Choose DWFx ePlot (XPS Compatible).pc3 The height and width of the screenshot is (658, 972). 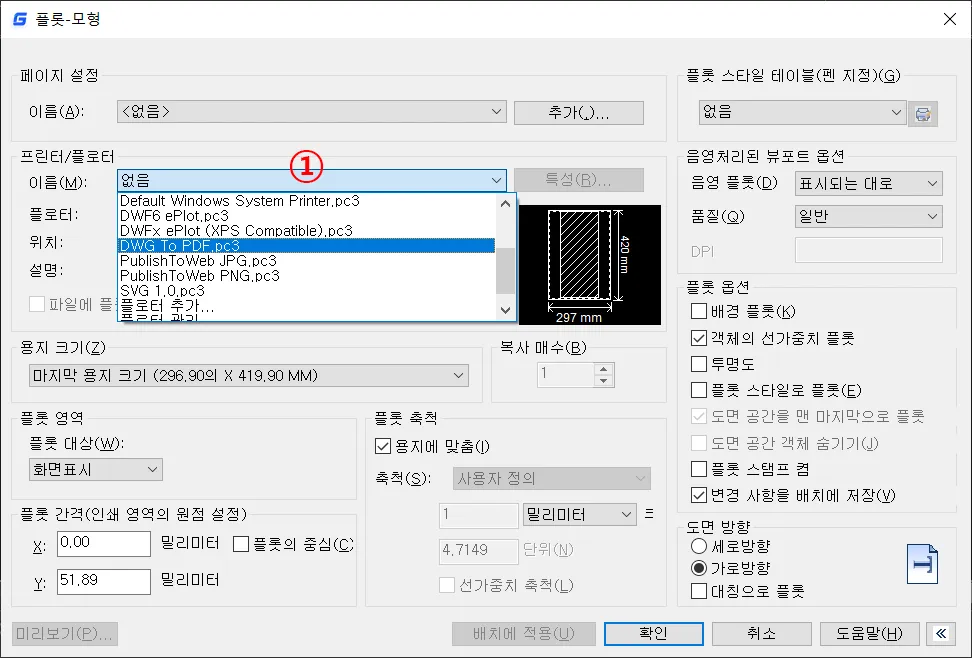(307, 231)
